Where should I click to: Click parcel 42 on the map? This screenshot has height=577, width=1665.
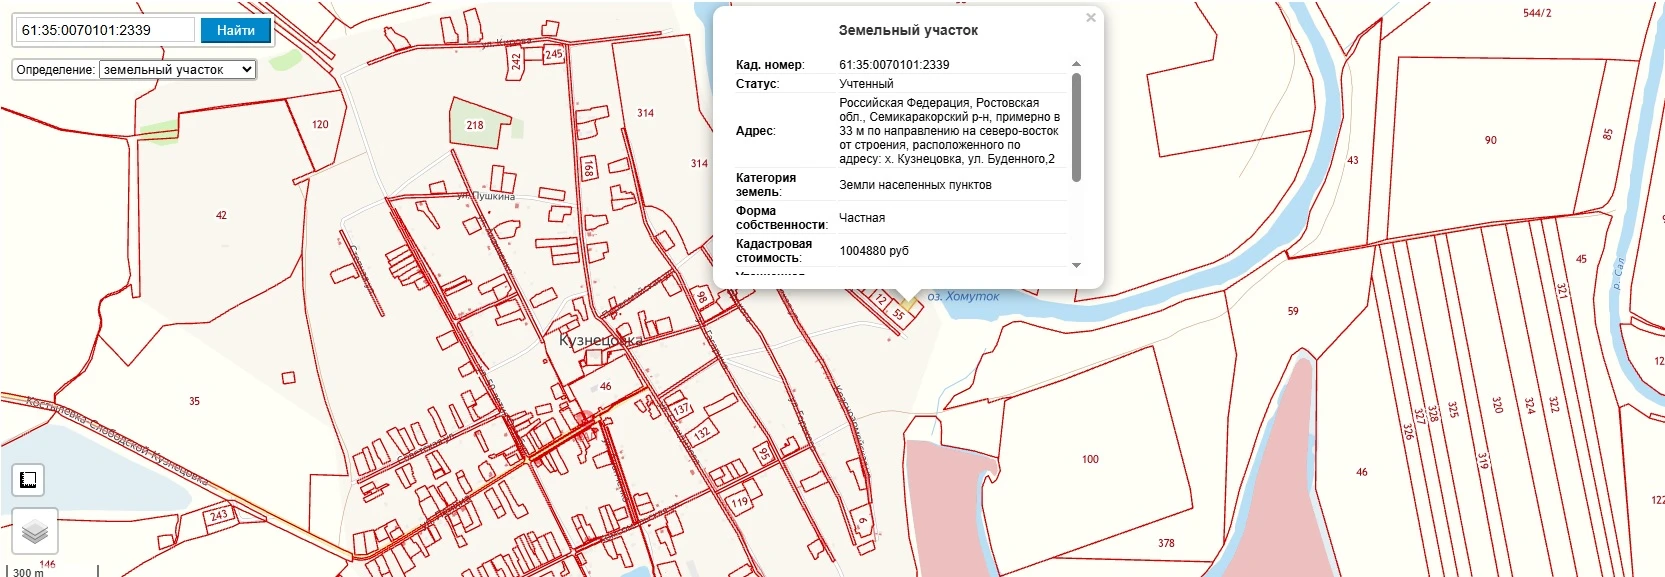click(221, 215)
